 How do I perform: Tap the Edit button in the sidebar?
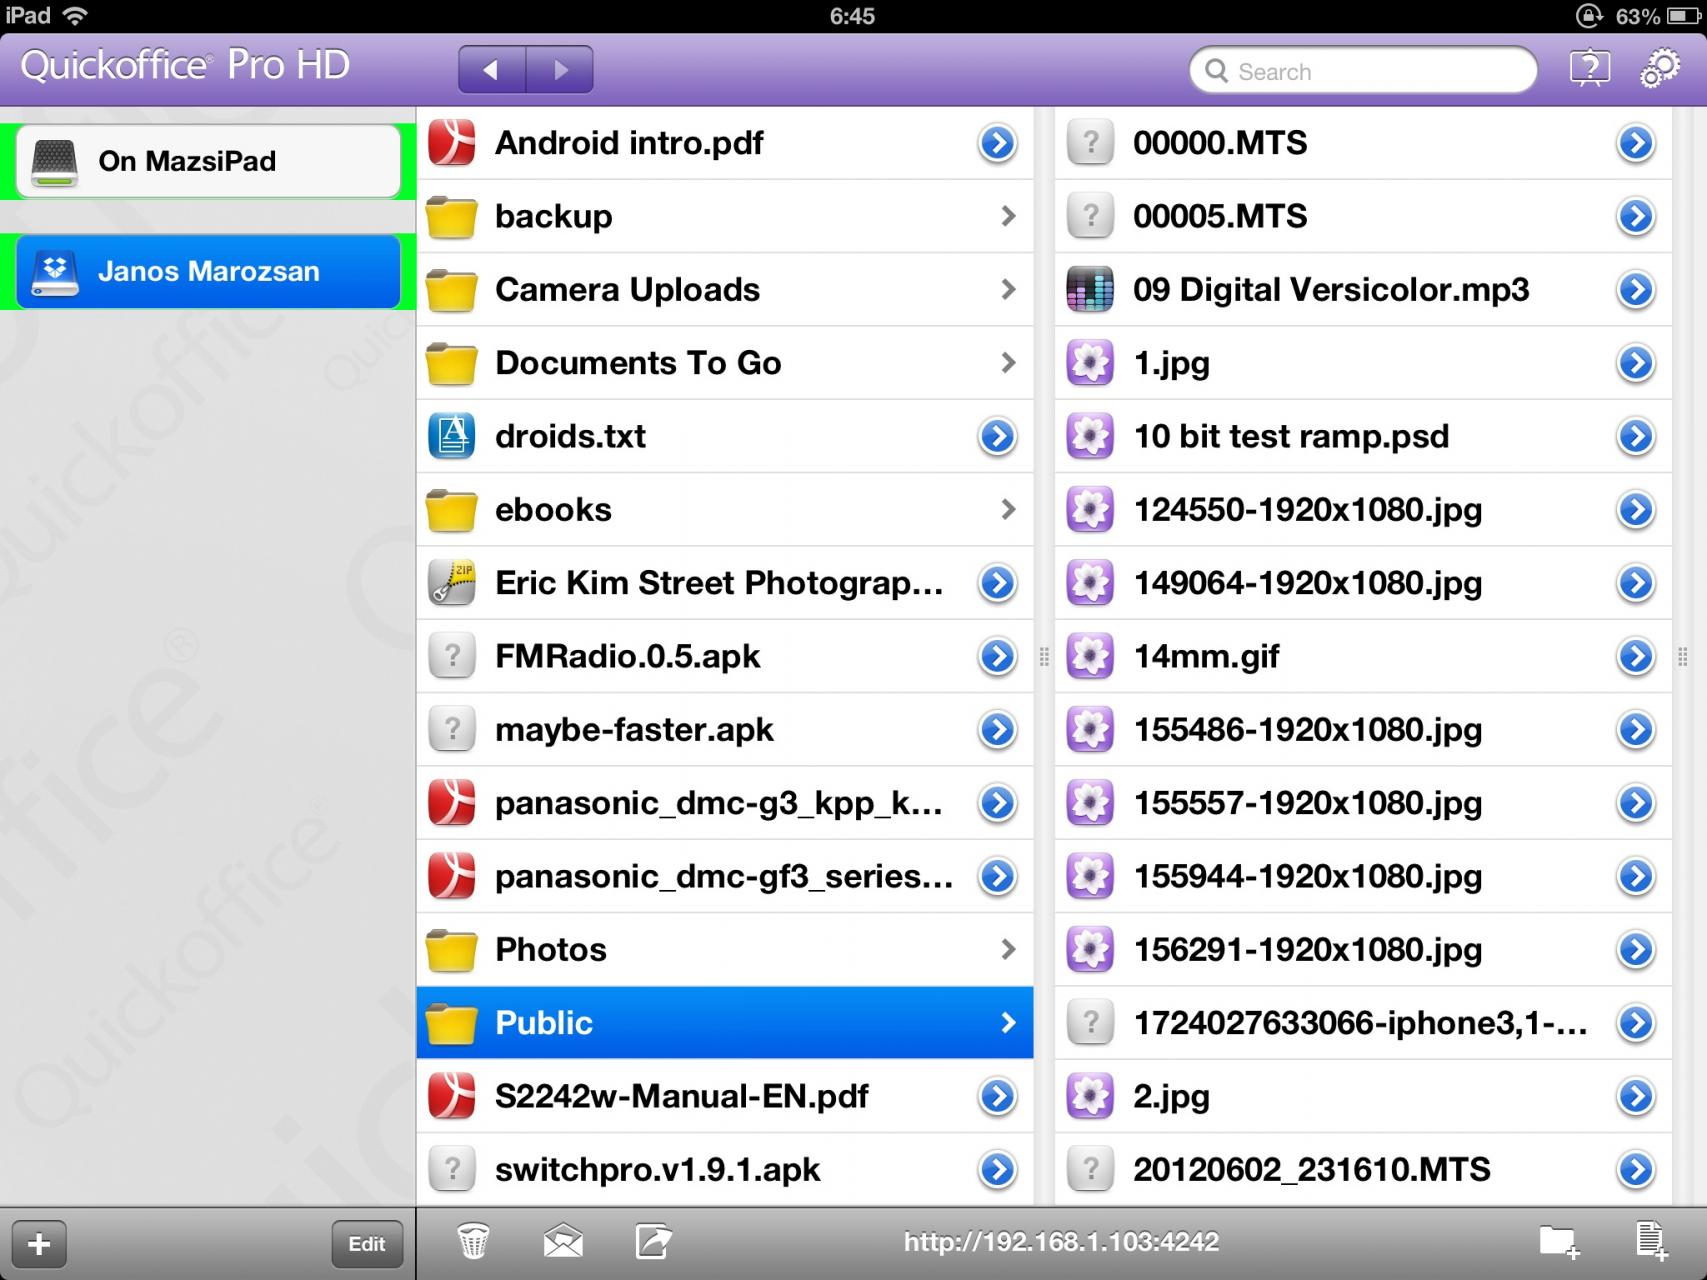click(366, 1244)
